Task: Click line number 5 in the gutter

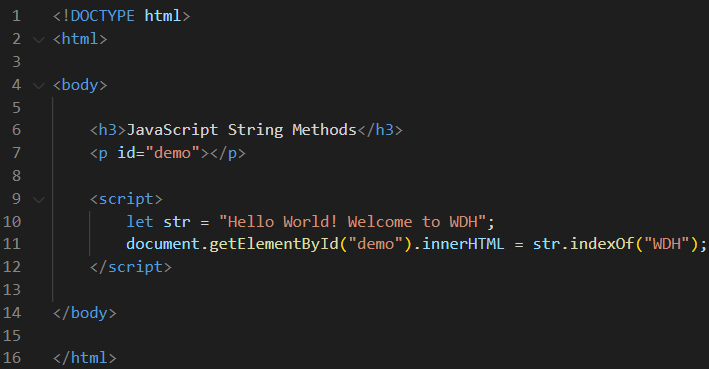Action: click(16, 108)
